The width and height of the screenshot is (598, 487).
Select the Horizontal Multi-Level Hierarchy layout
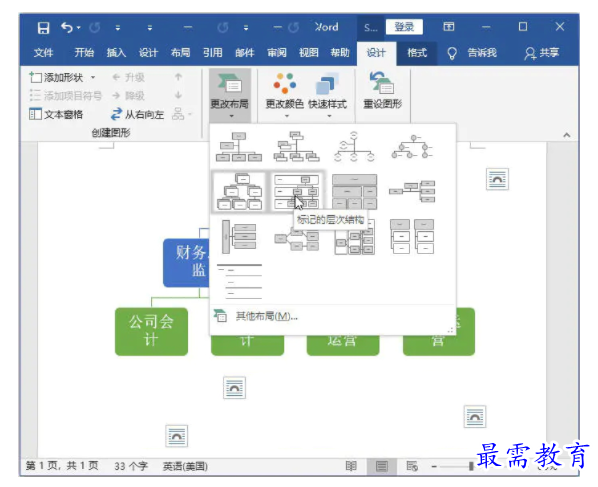pos(239,237)
